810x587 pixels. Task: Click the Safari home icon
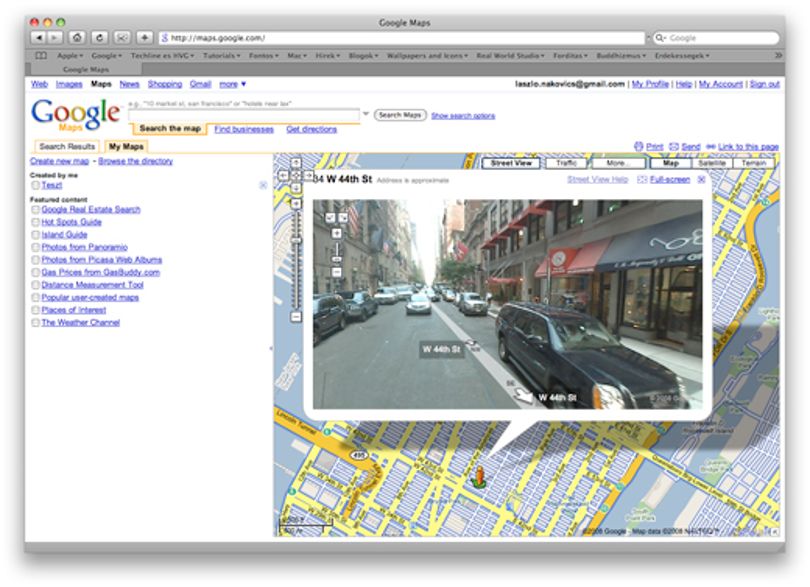(x=77, y=38)
